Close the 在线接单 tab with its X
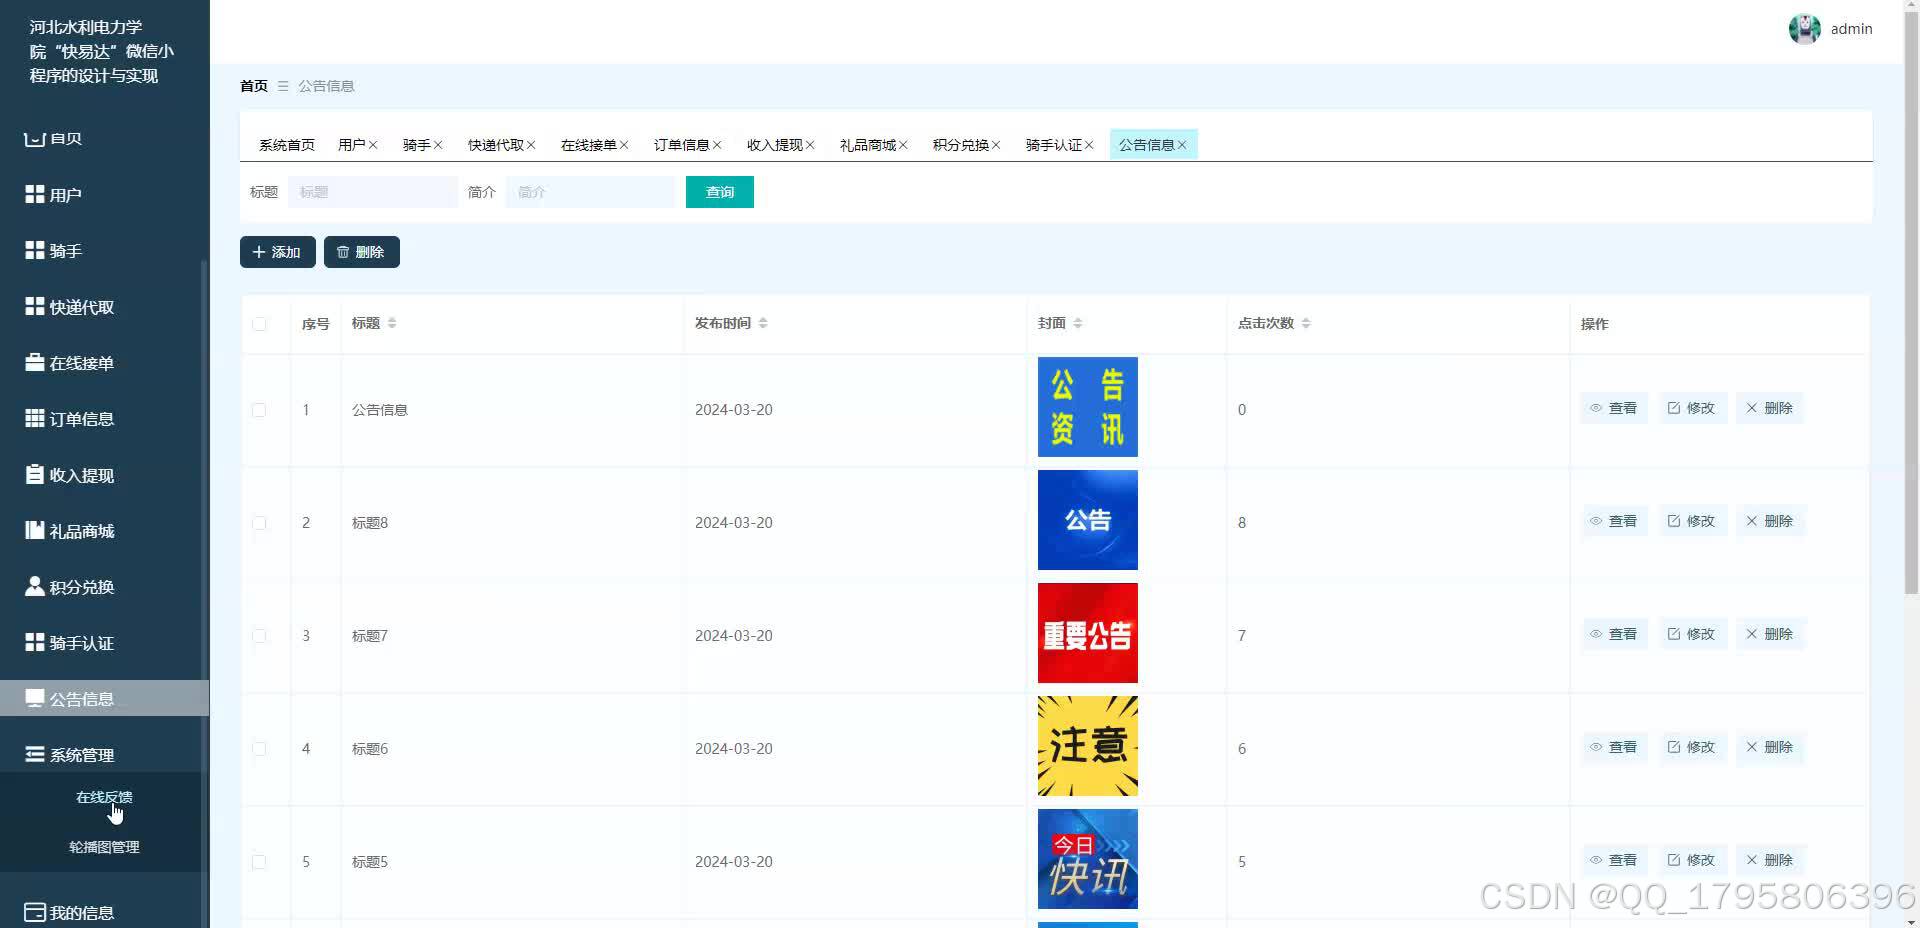 [624, 145]
